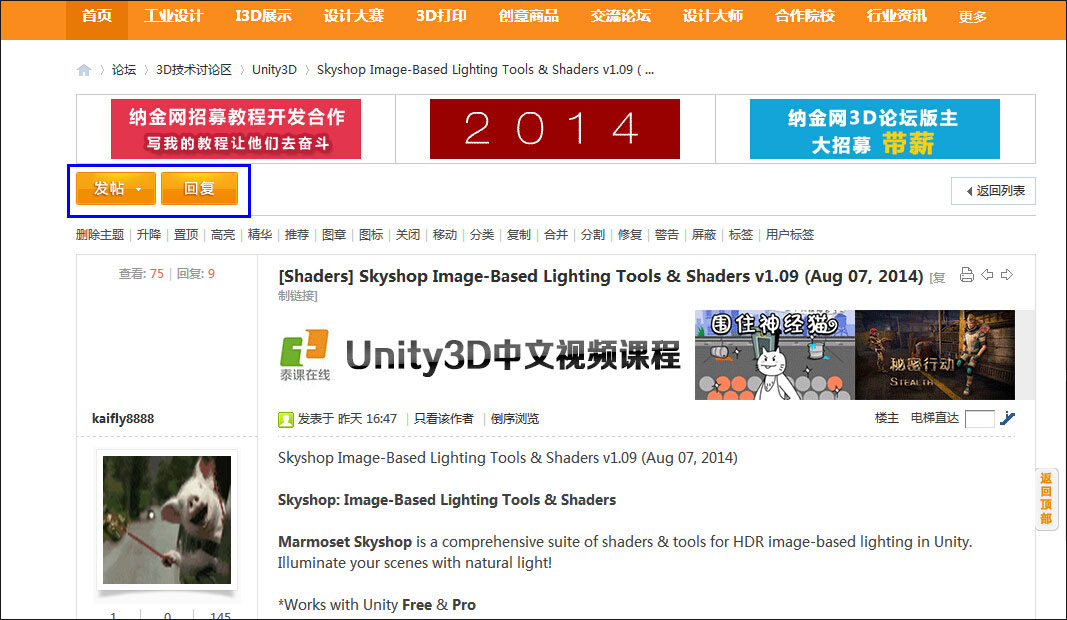Viewport: 1067px width, 620px height.
Task: Open I3D展示 navigation item
Action: 263,16
